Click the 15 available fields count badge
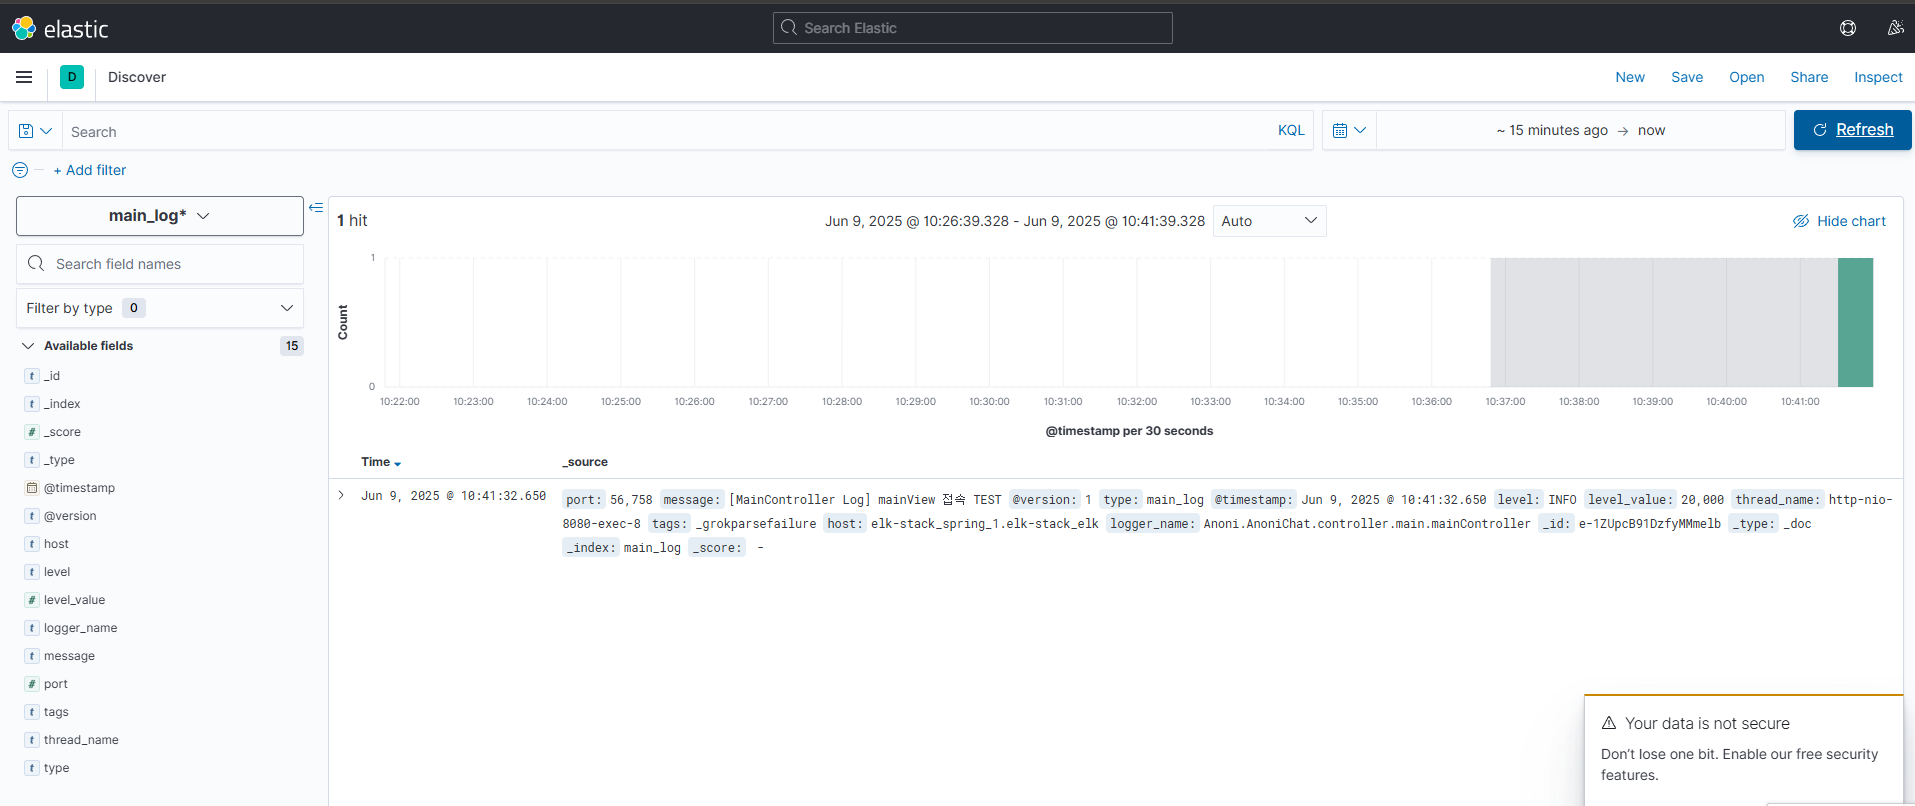The image size is (1915, 806). 292,346
